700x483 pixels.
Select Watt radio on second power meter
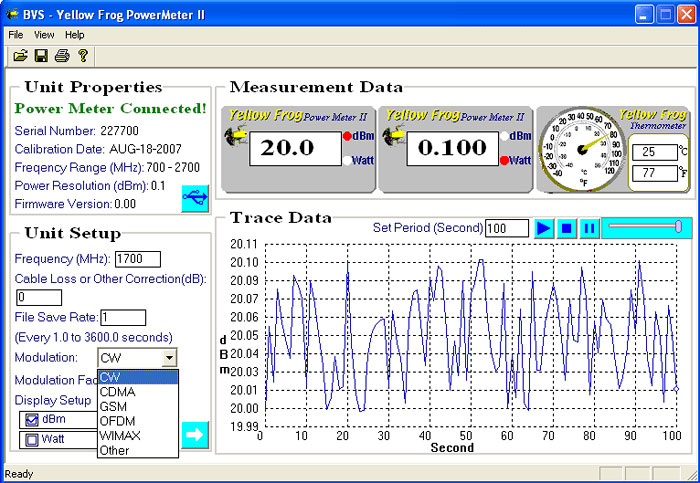(x=504, y=161)
